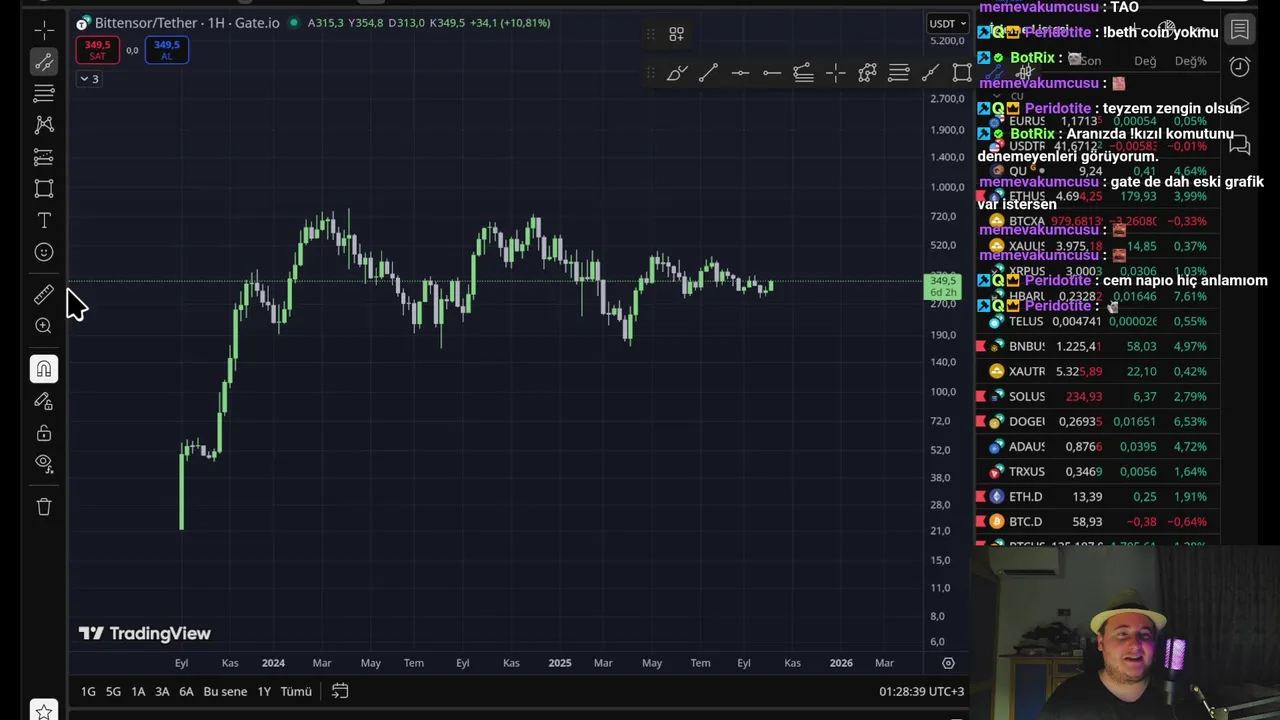
Task: Select the 6A time range
Action: (186, 691)
